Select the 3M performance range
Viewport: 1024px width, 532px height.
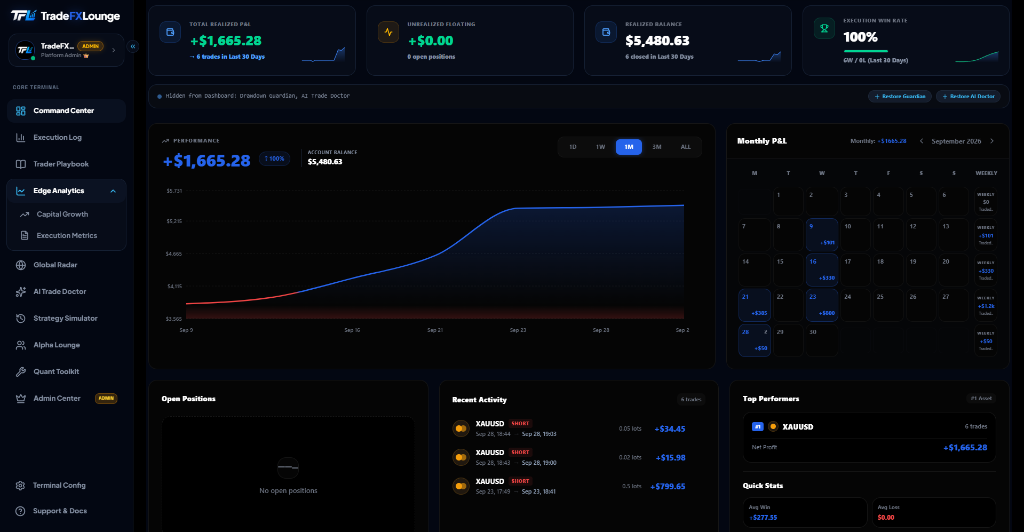pyautogui.click(x=657, y=148)
